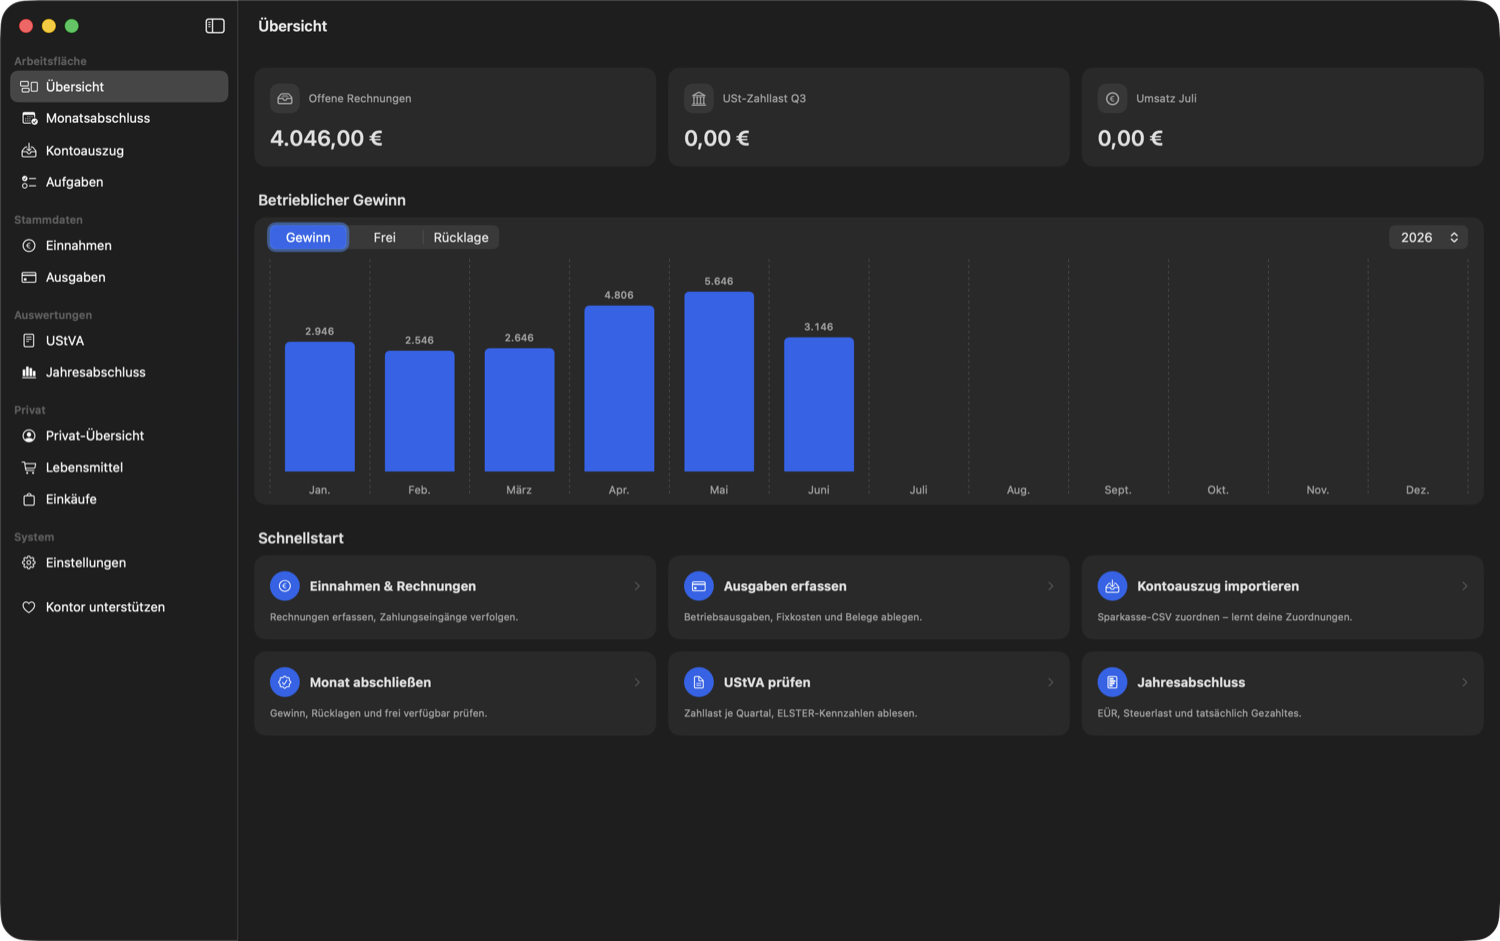Click the Betrieblicher Gewinn heading
The image size is (1500, 941).
[x=332, y=200]
